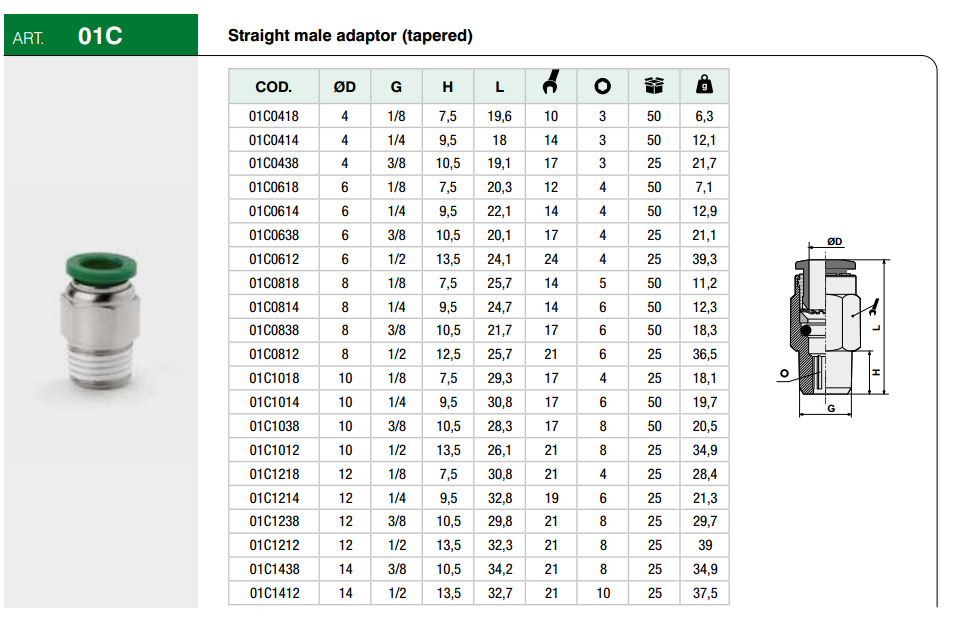Click the package box icon header
This screenshot has width=957, height=627.
click(654, 87)
